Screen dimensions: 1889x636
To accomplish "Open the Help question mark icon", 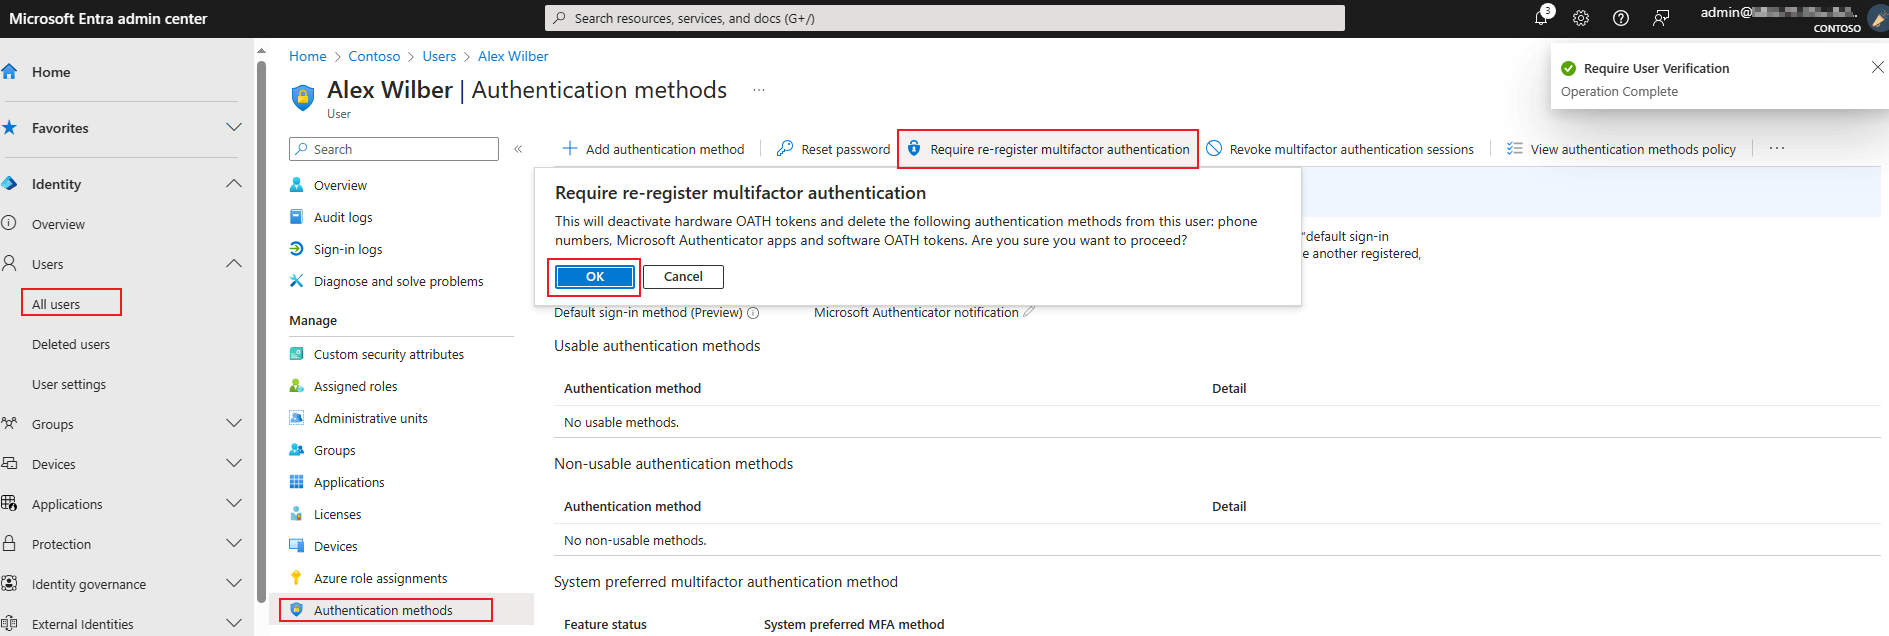I will tap(1621, 18).
